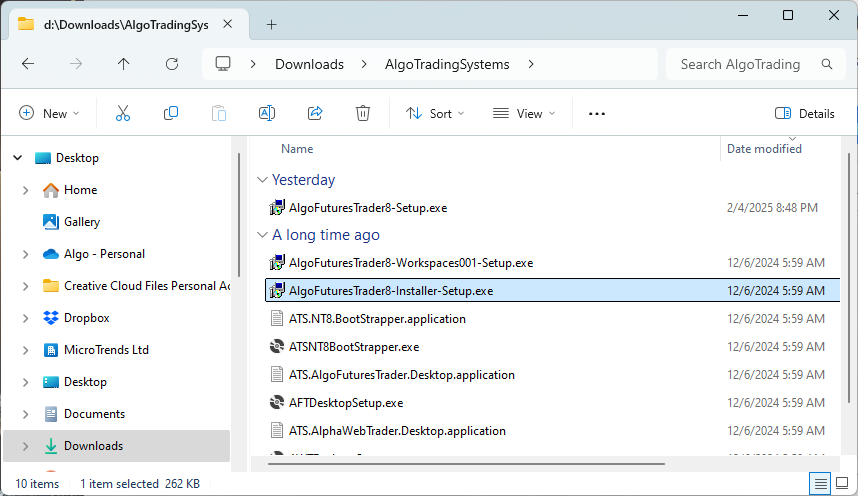
Task: Click the OneDrive cloud icon for Algo - Personal
Action: pyautogui.click(x=51, y=254)
